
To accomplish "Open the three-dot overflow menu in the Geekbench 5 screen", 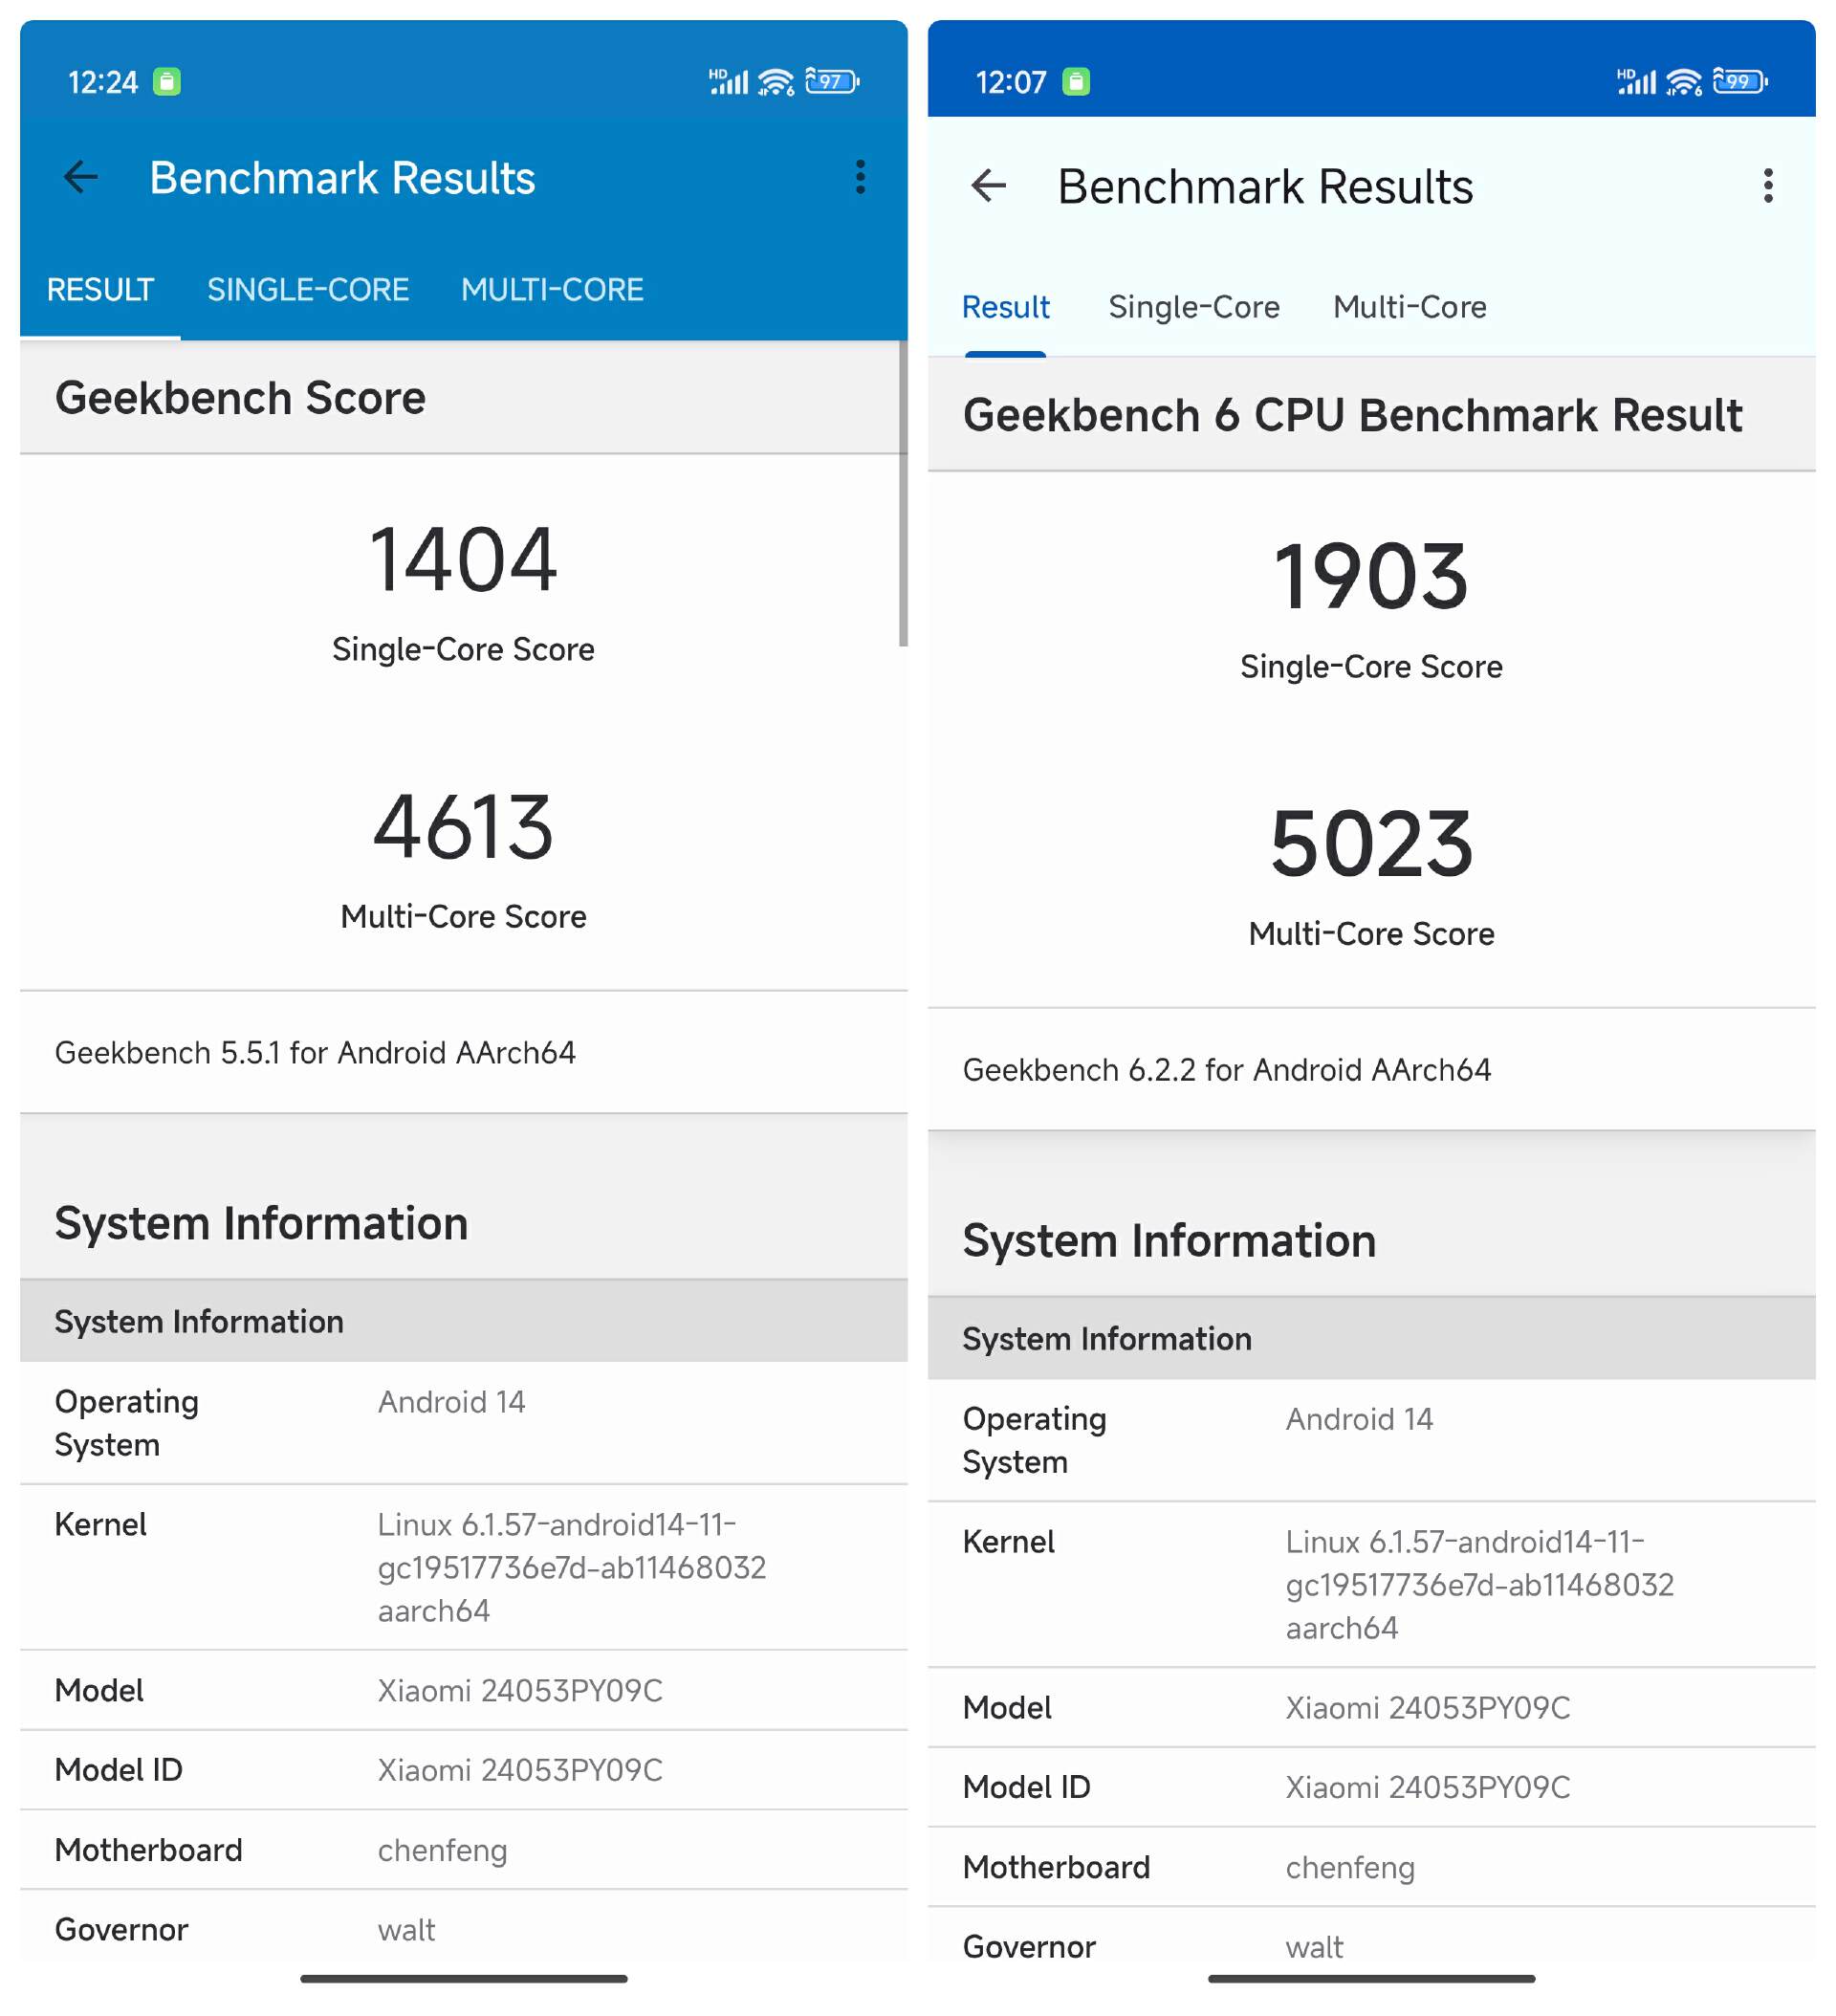I will (860, 177).
